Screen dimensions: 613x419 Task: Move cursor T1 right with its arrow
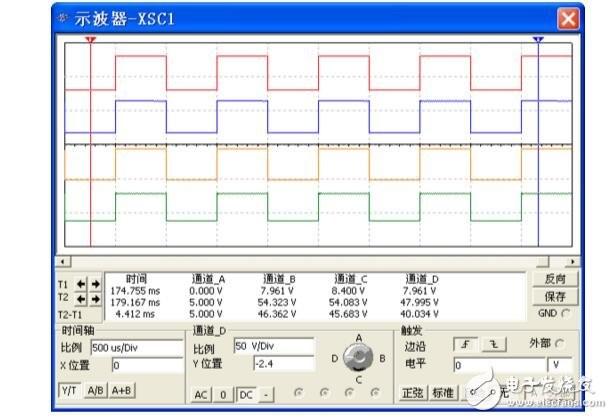click(95, 284)
